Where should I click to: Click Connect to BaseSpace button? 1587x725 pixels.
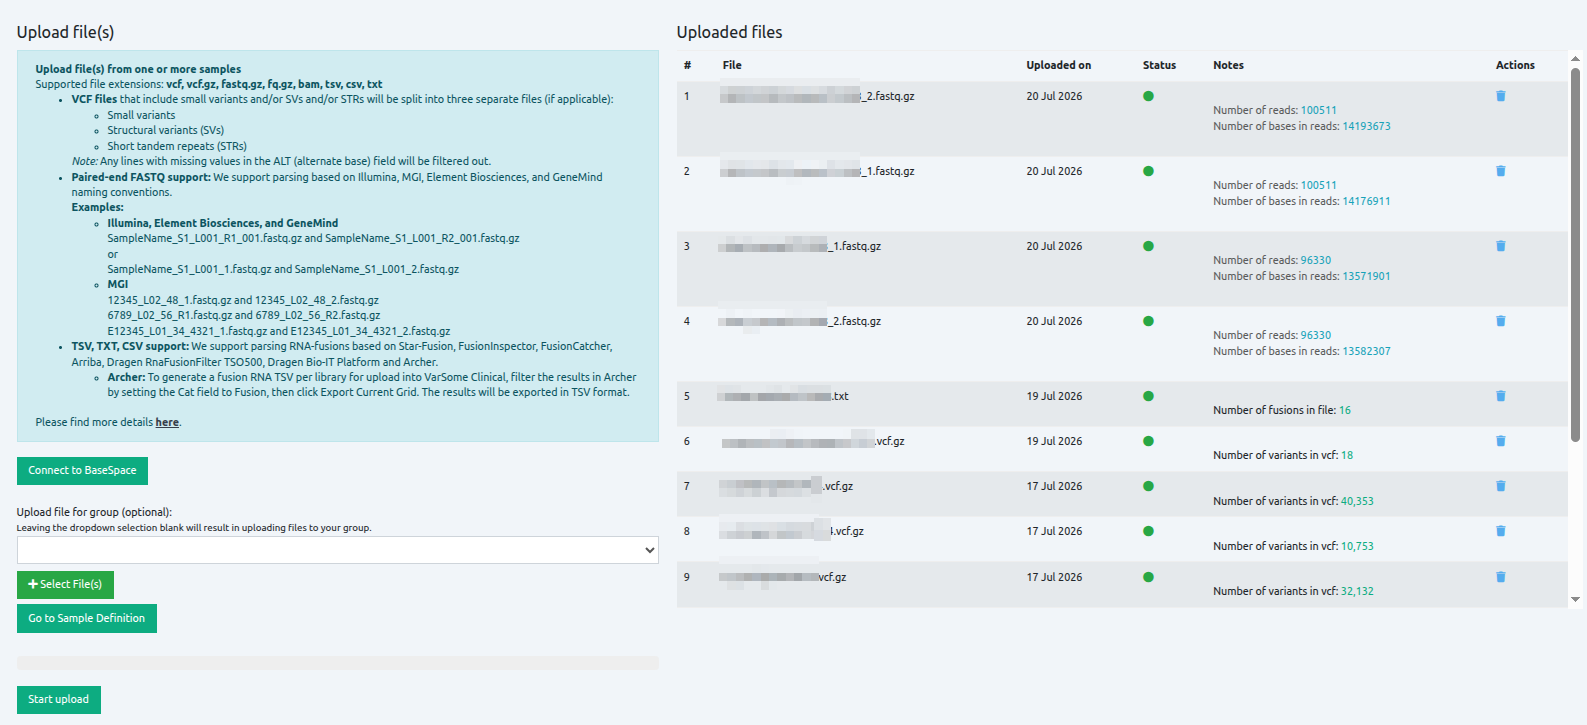click(82, 471)
